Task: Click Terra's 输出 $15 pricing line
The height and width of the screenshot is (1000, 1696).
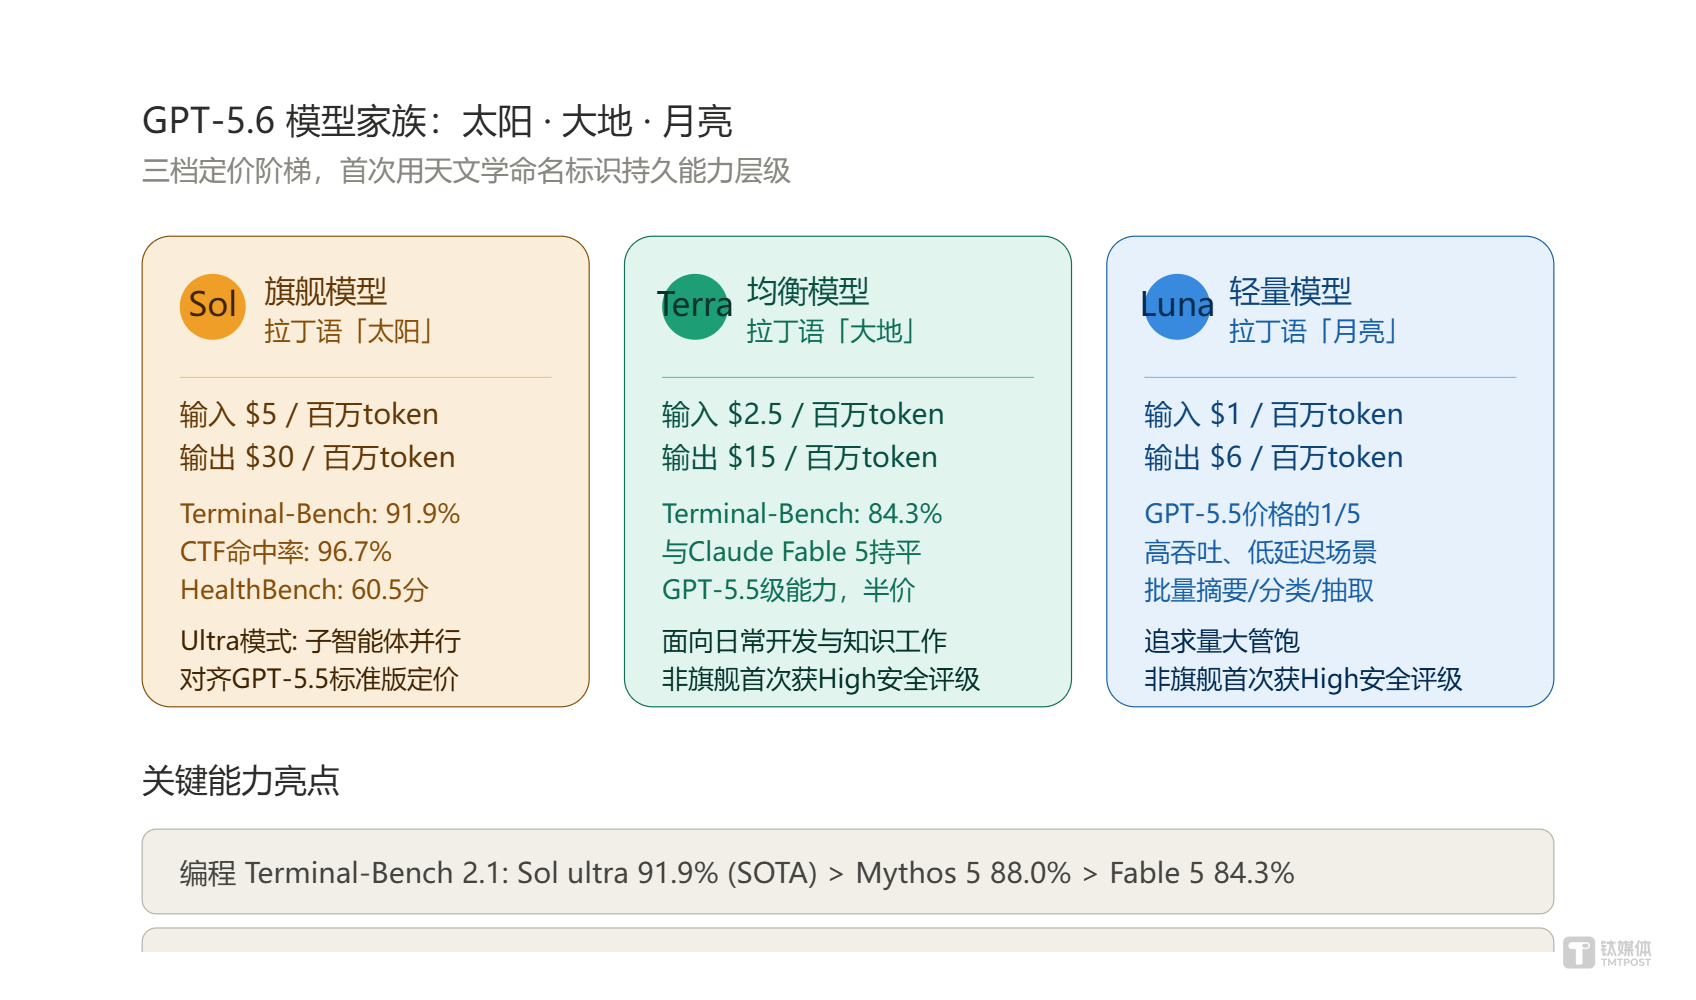Action: click(x=800, y=458)
